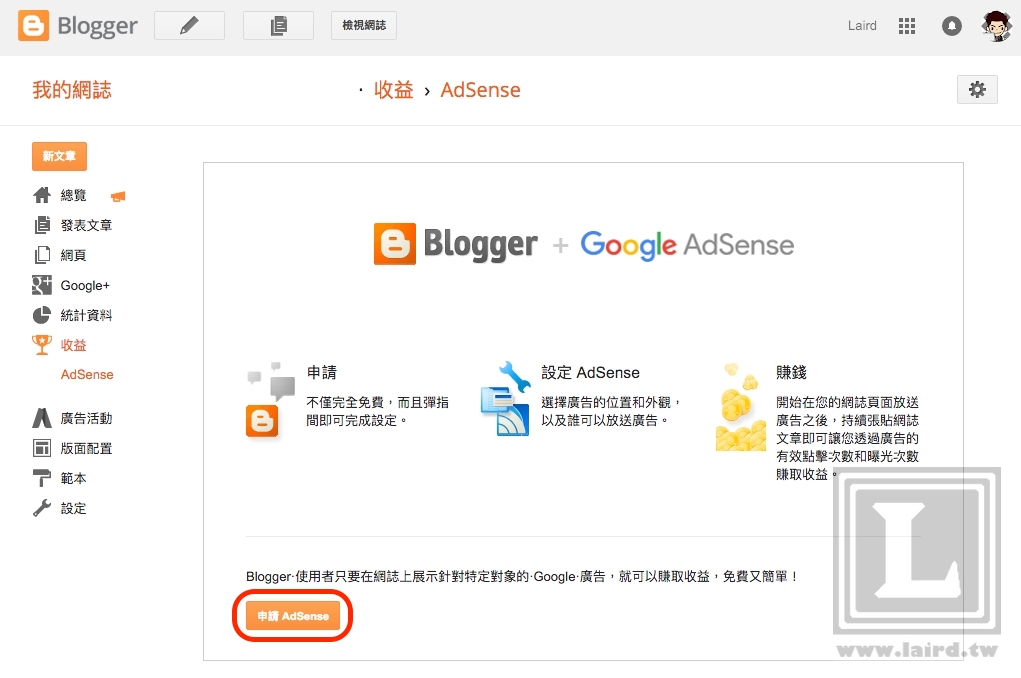This screenshot has height=678, width=1021.
Task: Click the layout icon beside 版面配置
Action: [x=42, y=448]
